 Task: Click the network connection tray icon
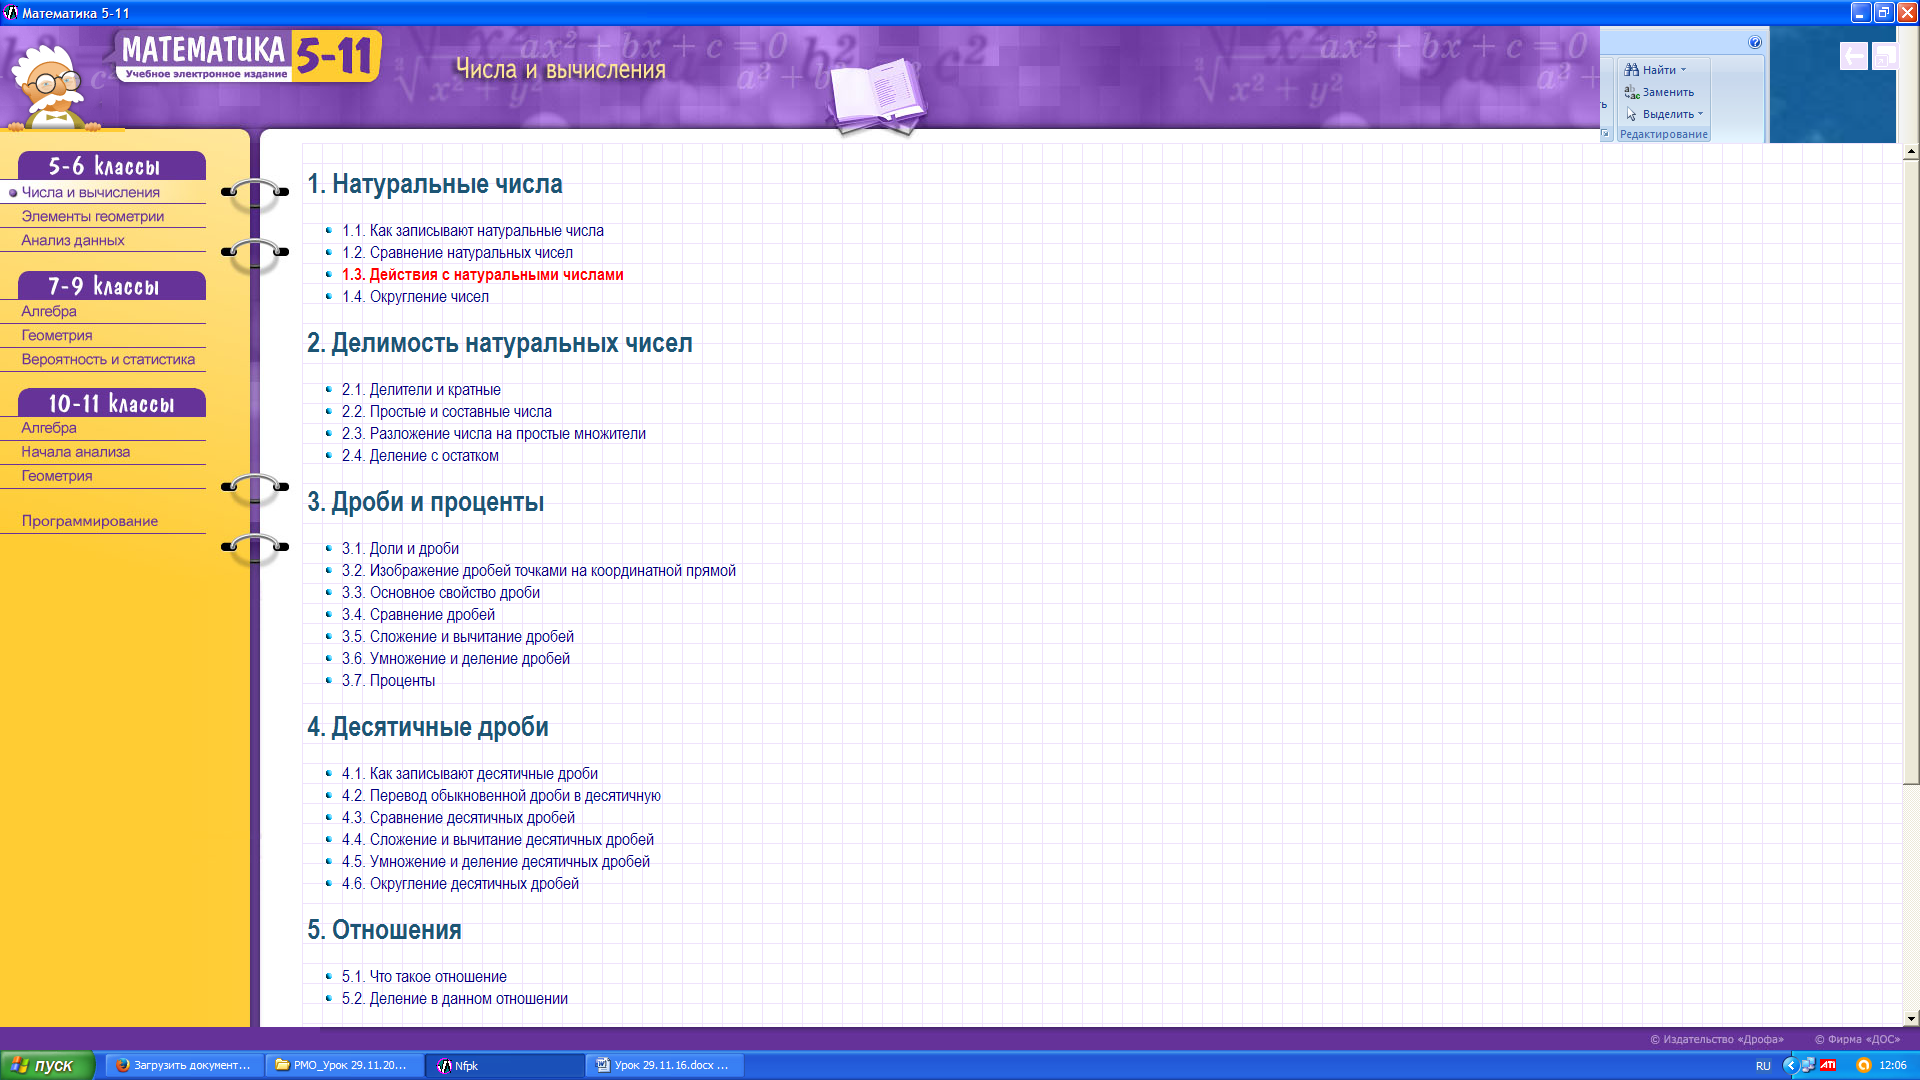tap(1808, 1065)
